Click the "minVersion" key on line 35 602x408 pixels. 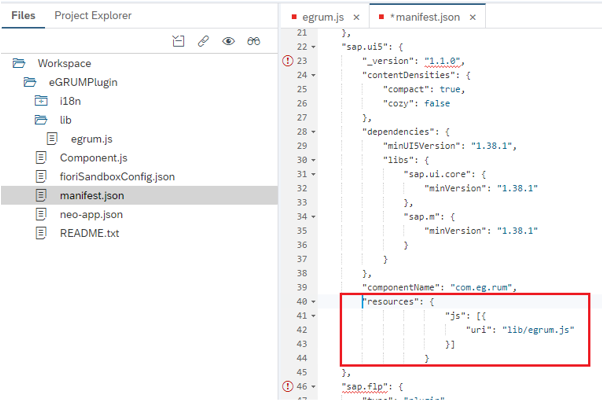455,231
